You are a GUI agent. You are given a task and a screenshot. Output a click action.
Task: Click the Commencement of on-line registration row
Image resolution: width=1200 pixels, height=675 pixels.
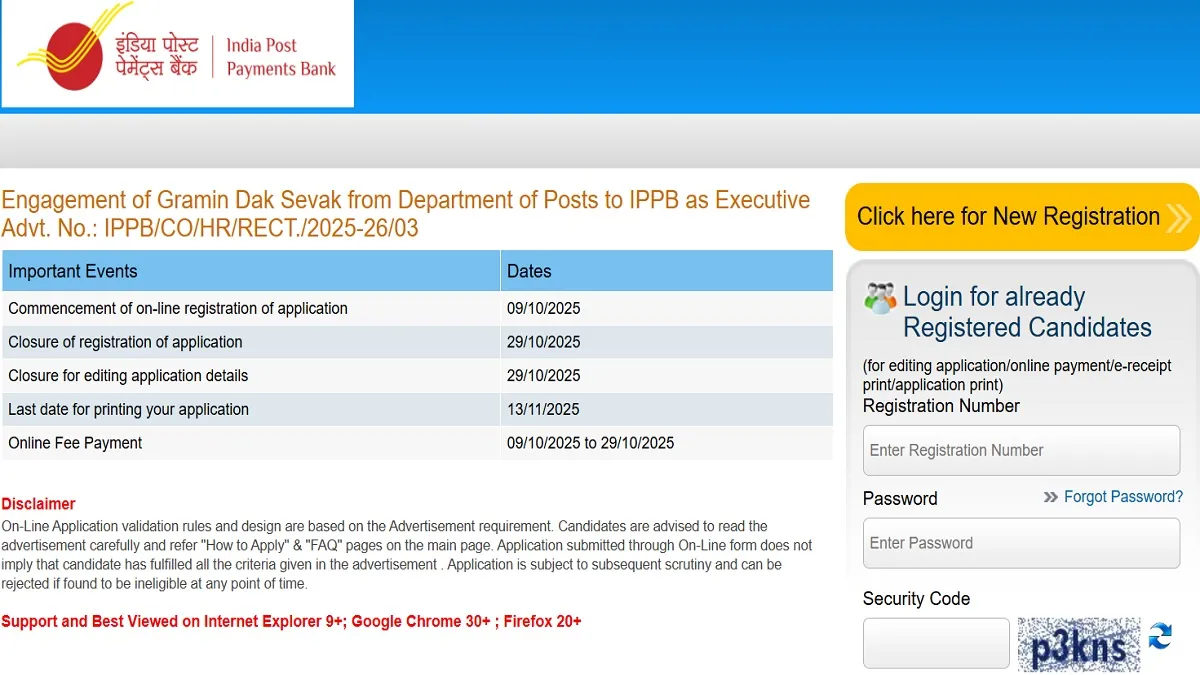point(178,308)
